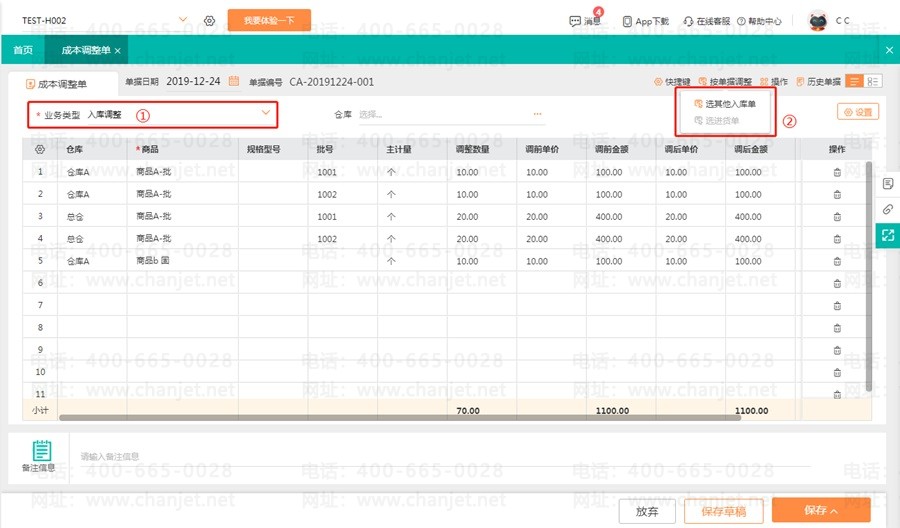The image size is (900, 528).
Task: Click 商品b 固 in row 5
Action: 153,261
